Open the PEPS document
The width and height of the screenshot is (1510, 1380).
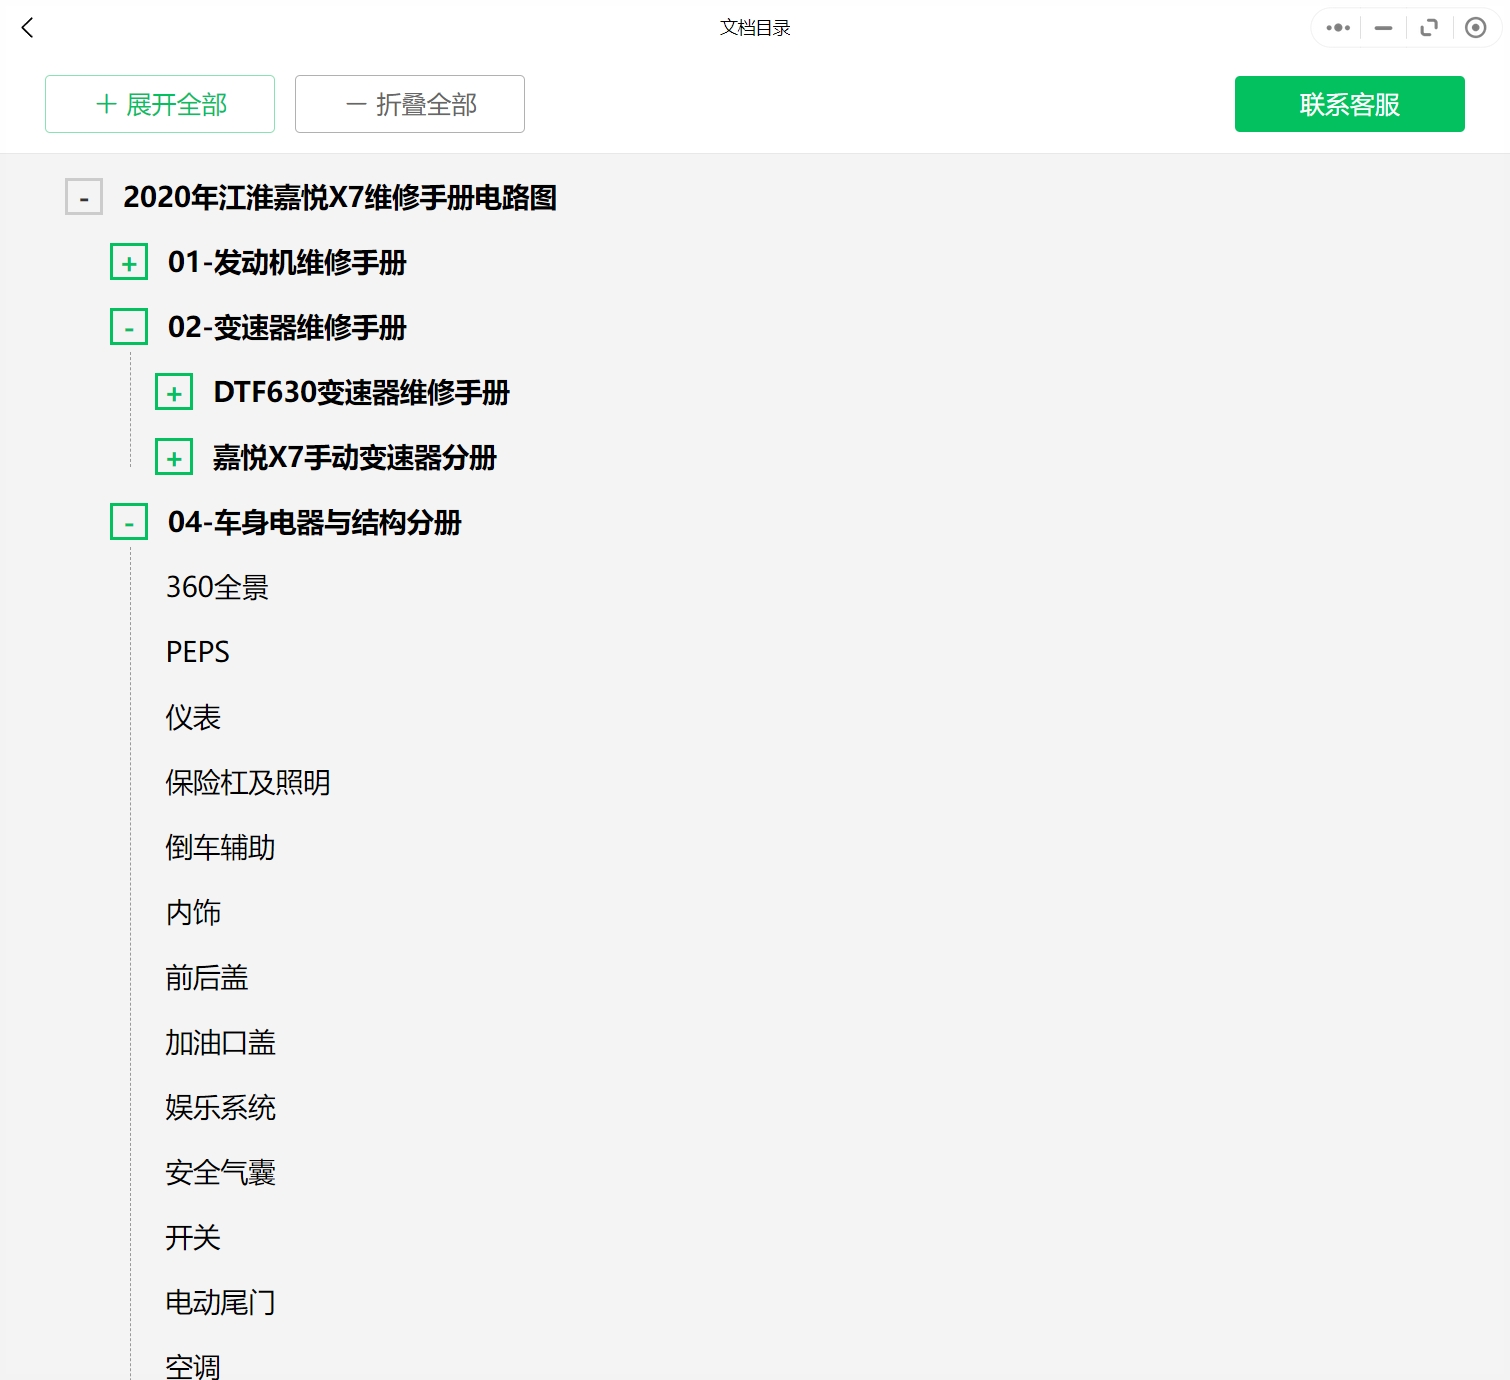click(x=197, y=651)
